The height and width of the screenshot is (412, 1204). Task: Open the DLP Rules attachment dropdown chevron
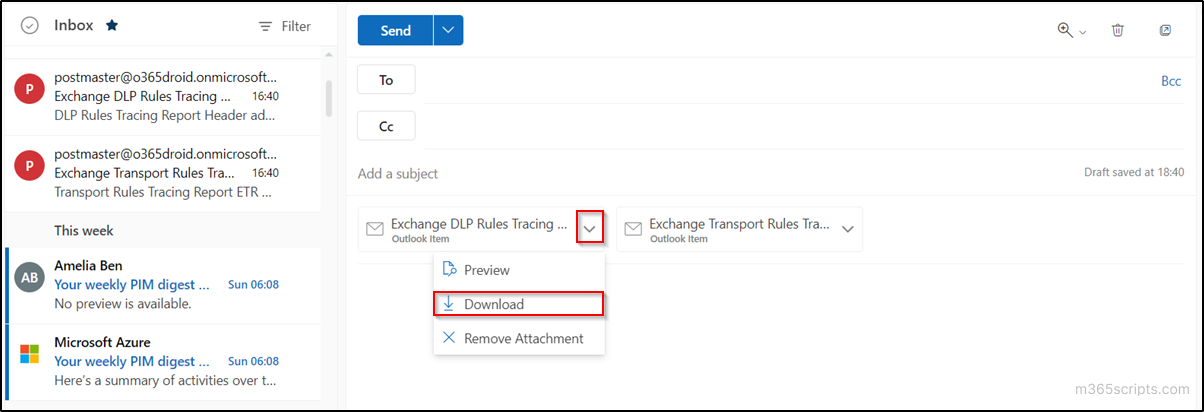[x=590, y=228]
